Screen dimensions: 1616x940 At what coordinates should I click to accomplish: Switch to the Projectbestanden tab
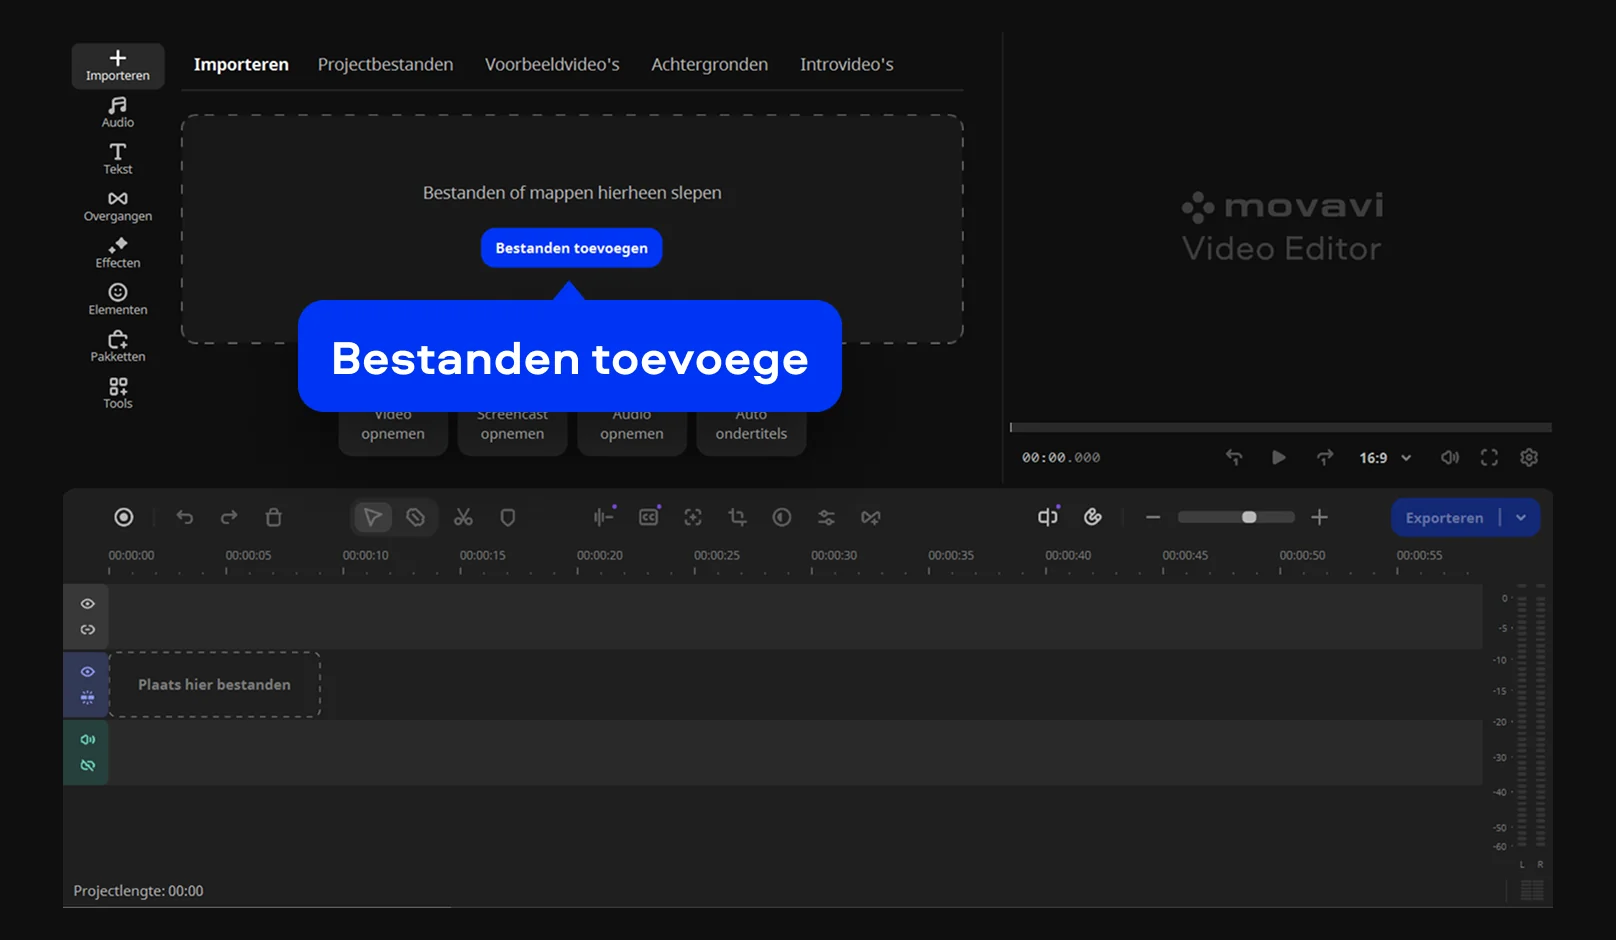385,64
